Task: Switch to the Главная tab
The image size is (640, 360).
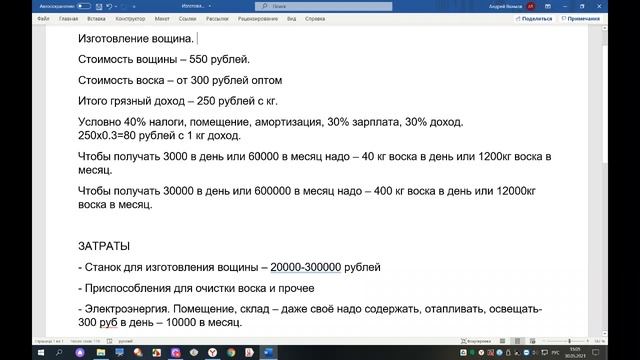Action: pos(69,19)
